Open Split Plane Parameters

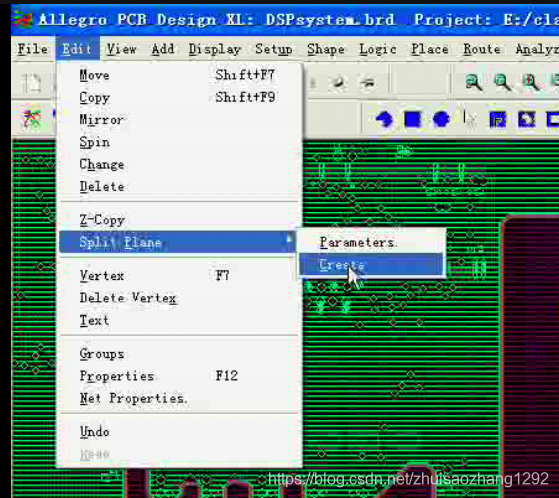(371, 242)
